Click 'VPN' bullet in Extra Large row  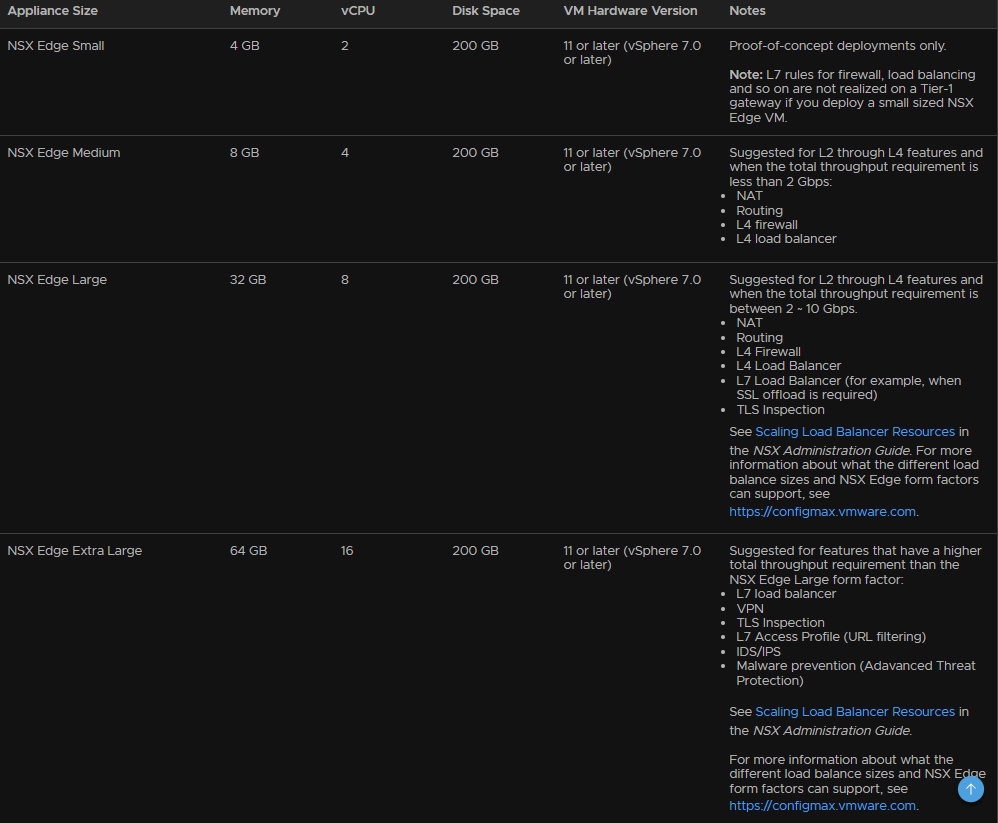[750, 608]
